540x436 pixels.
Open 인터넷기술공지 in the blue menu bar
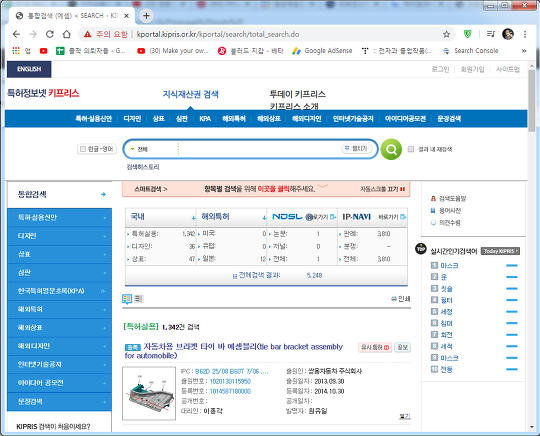tap(353, 119)
